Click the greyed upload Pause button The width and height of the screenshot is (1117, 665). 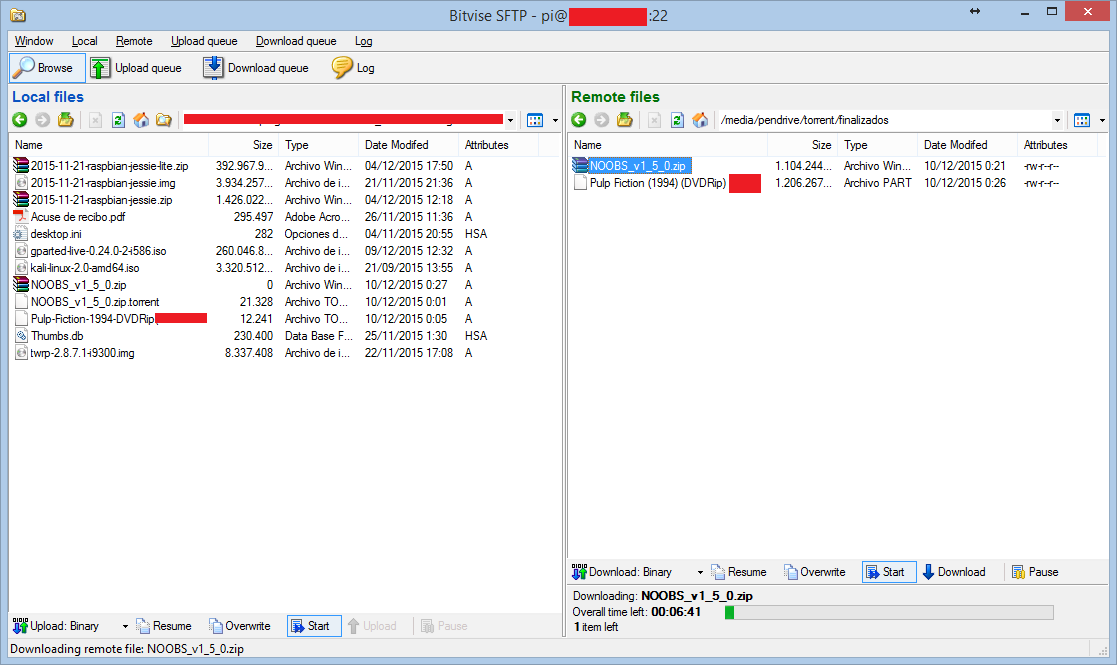(444, 627)
